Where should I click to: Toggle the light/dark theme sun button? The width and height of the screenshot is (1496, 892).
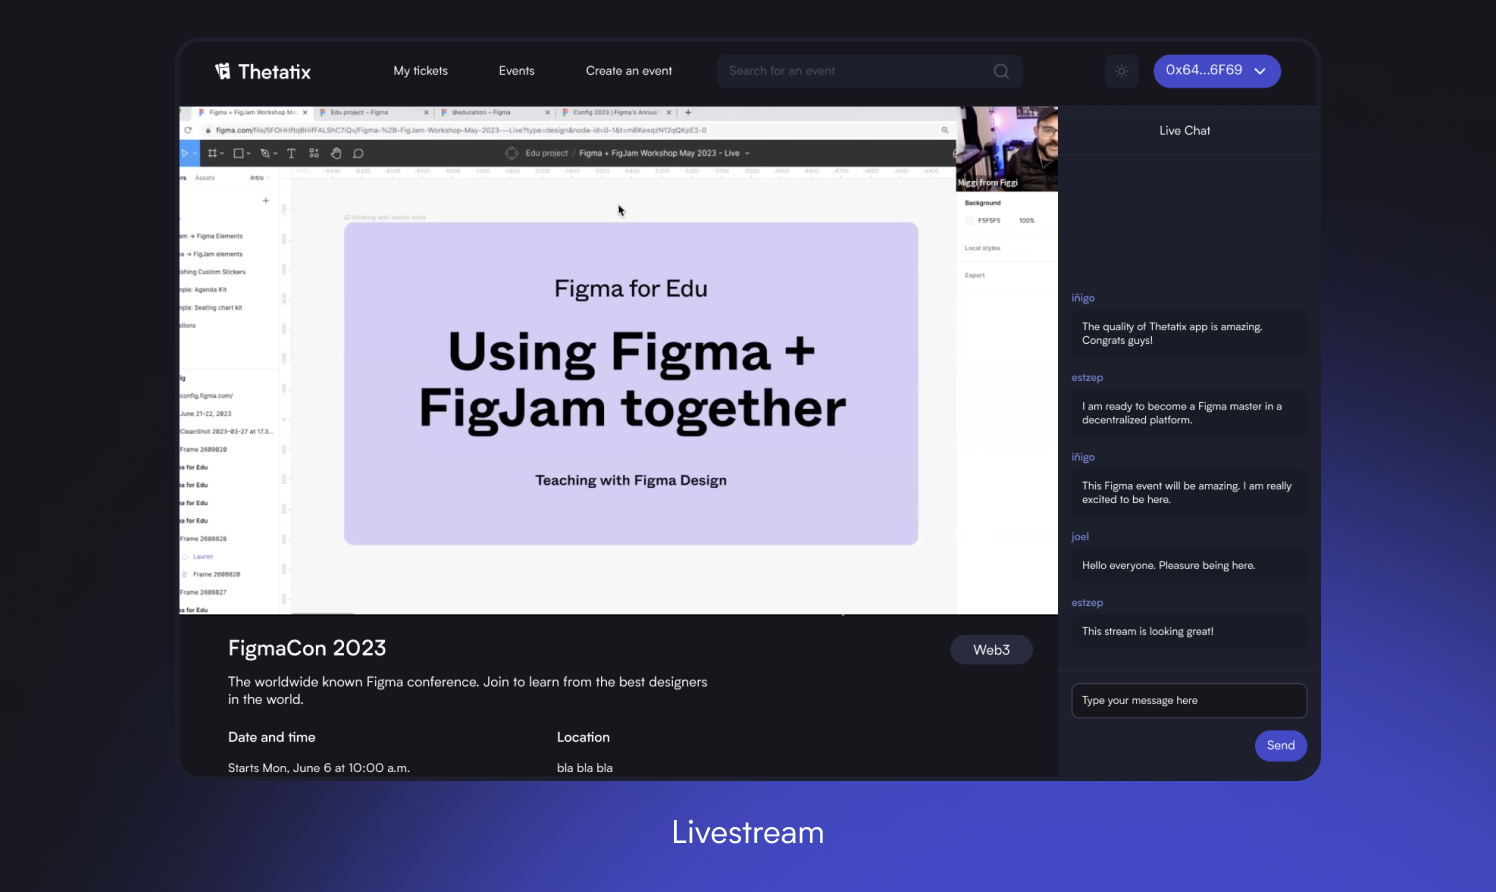click(1122, 71)
